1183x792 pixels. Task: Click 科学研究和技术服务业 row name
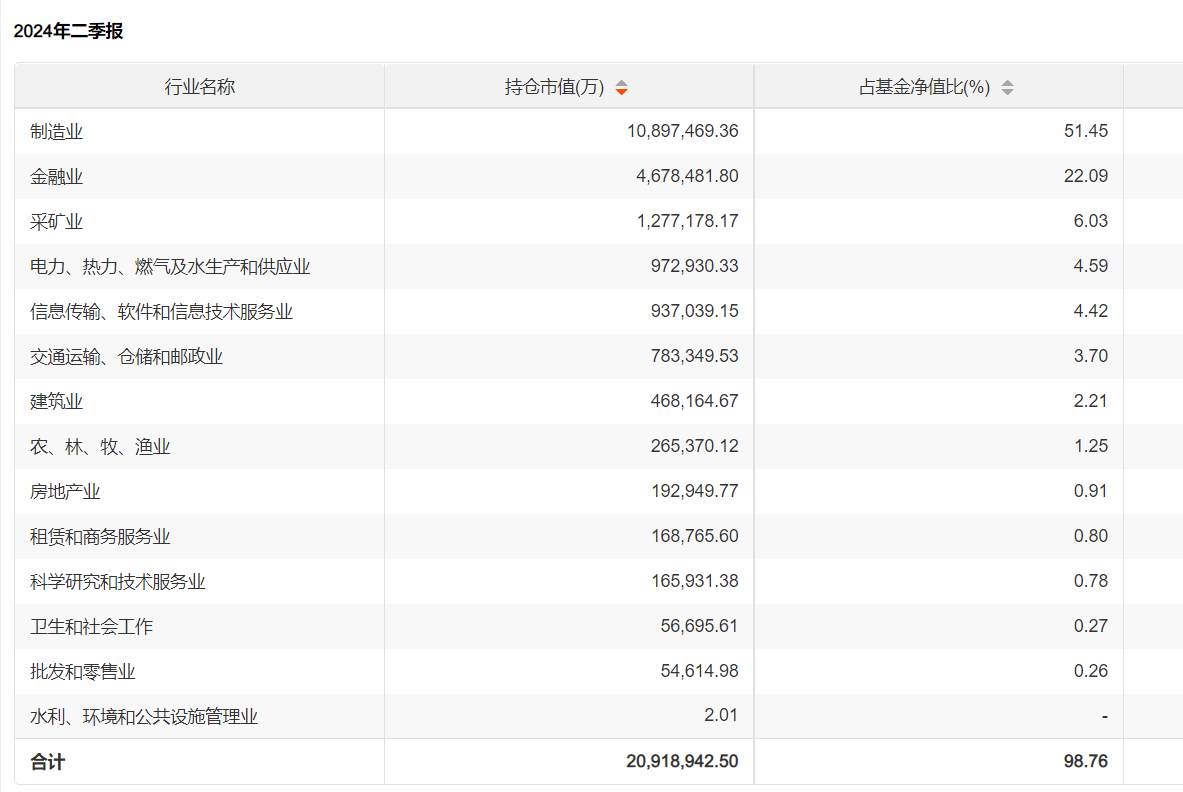coord(118,582)
